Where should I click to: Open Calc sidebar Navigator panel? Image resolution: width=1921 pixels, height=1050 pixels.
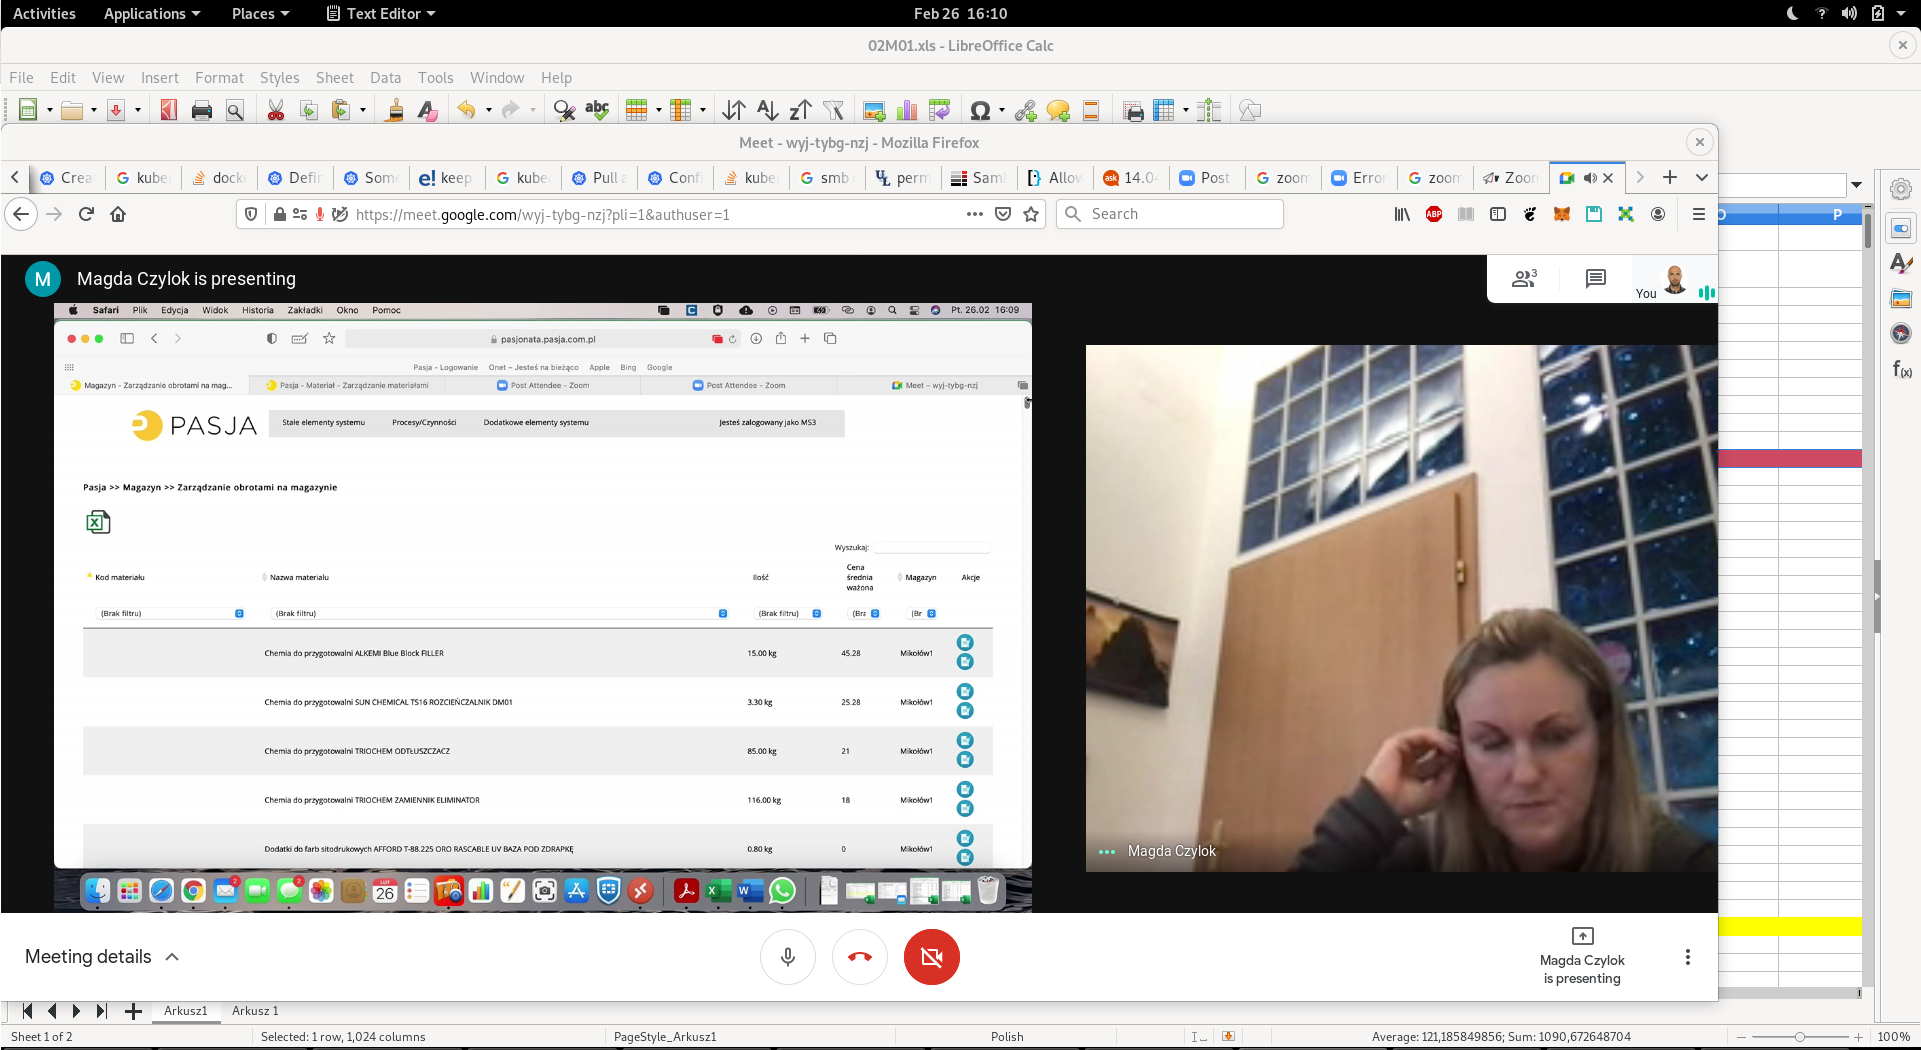pos(1901,333)
